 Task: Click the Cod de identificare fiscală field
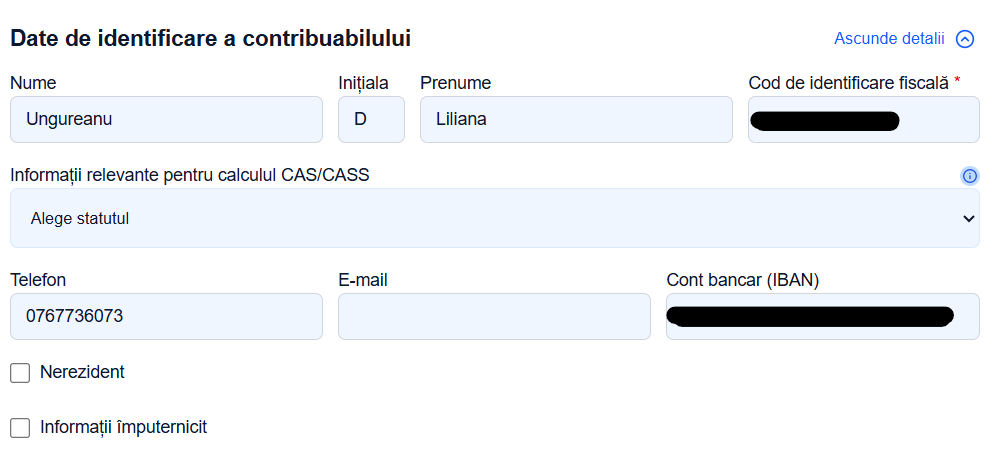click(864, 119)
